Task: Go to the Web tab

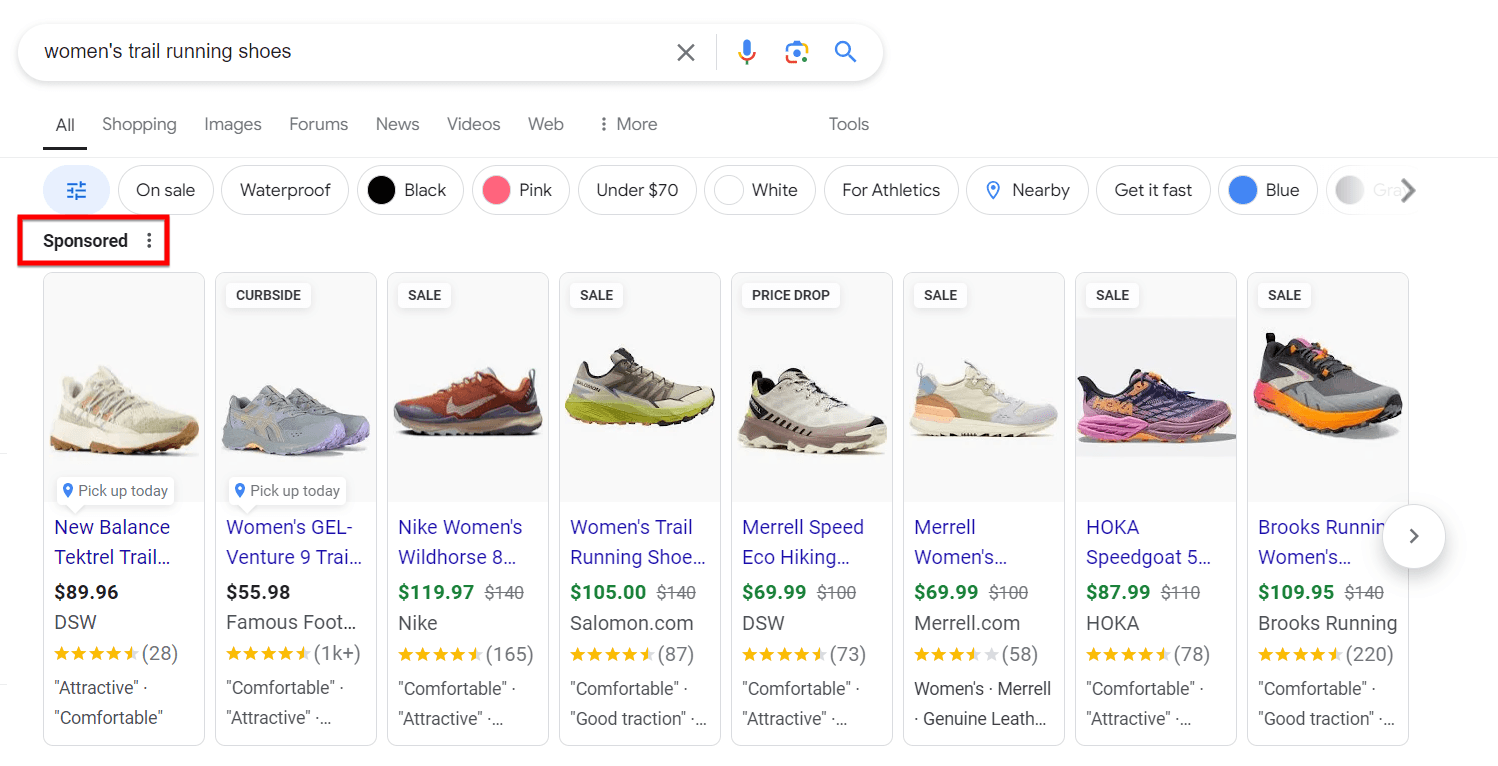Action: click(545, 124)
